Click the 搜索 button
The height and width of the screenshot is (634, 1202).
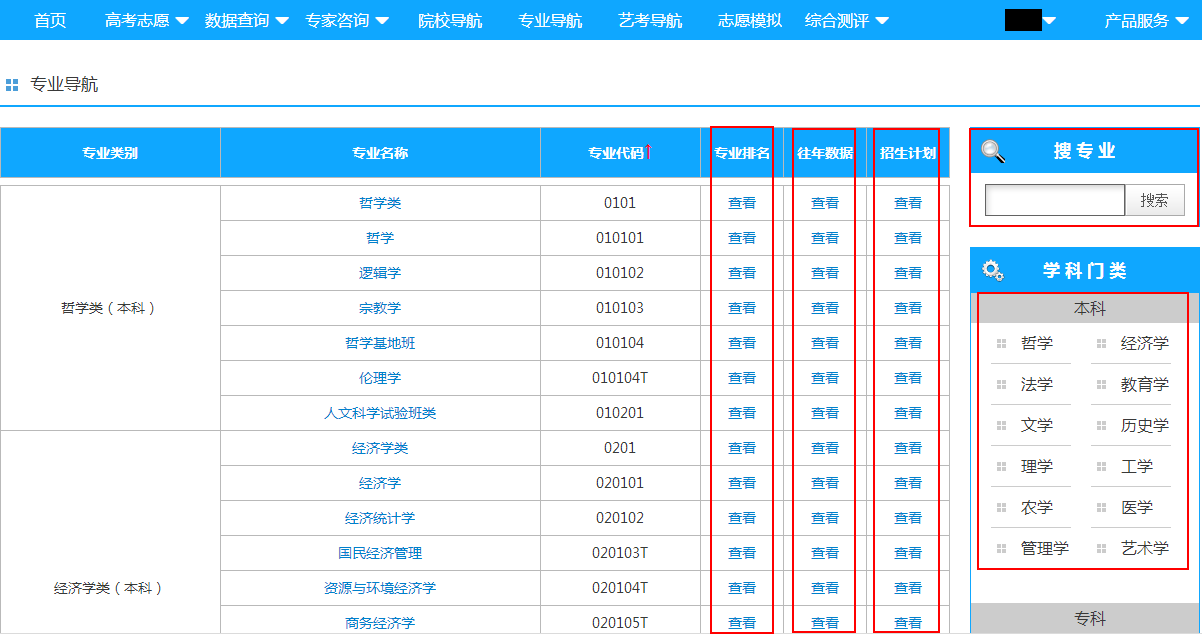point(1154,200)
